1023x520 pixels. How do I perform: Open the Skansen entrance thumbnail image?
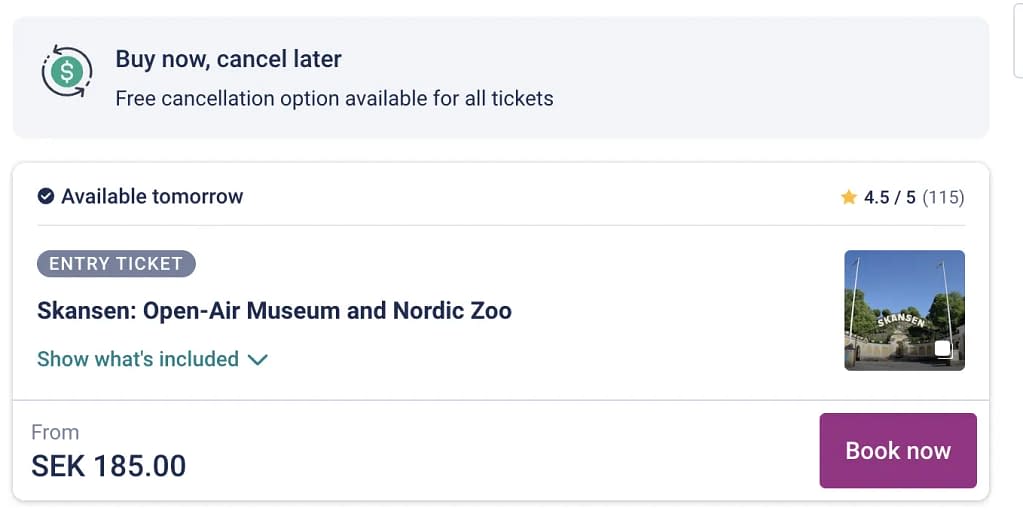point(904,310)
